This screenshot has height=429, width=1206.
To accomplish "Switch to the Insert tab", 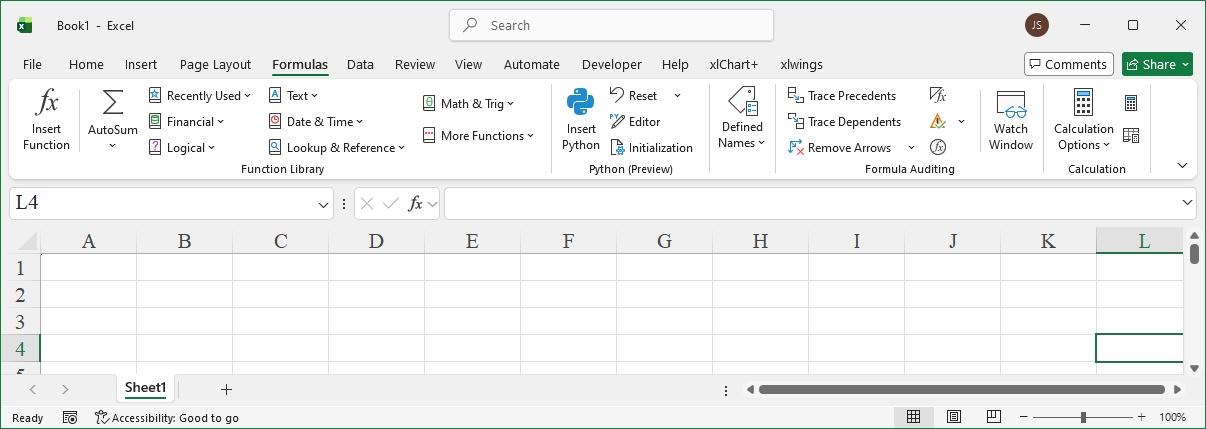I will (141, 64).
